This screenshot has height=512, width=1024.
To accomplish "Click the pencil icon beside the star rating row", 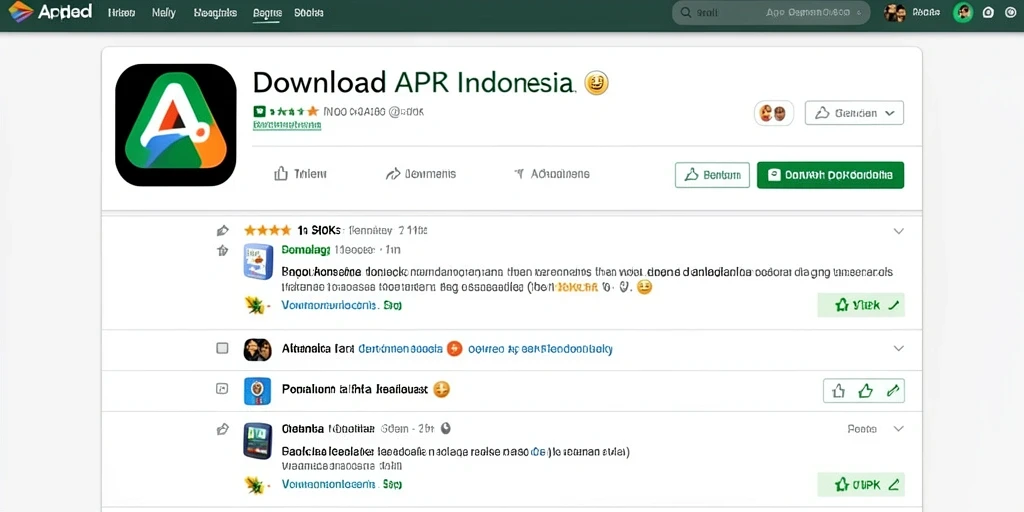I will 223,230.
